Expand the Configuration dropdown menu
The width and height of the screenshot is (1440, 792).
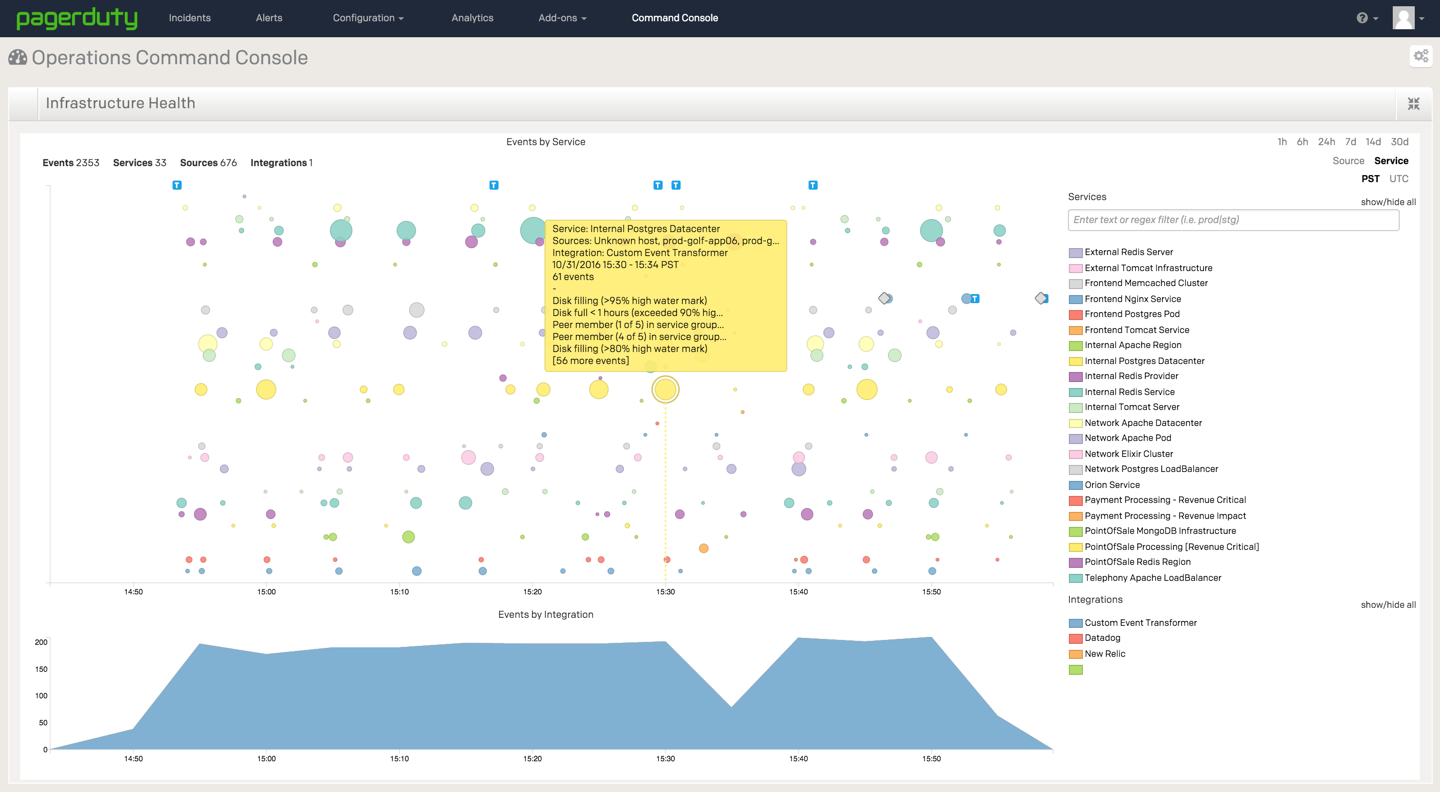(368, 18)
